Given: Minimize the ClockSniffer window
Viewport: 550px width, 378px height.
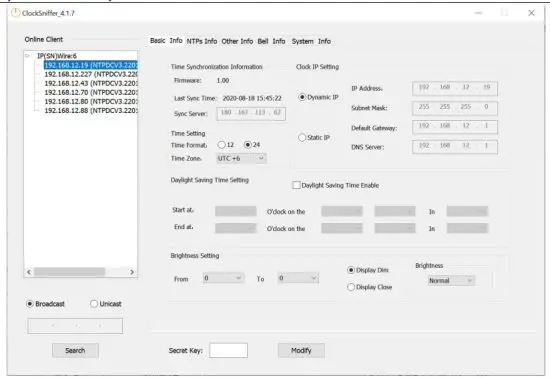Looking at the screenshot, I should pos(478,13).
